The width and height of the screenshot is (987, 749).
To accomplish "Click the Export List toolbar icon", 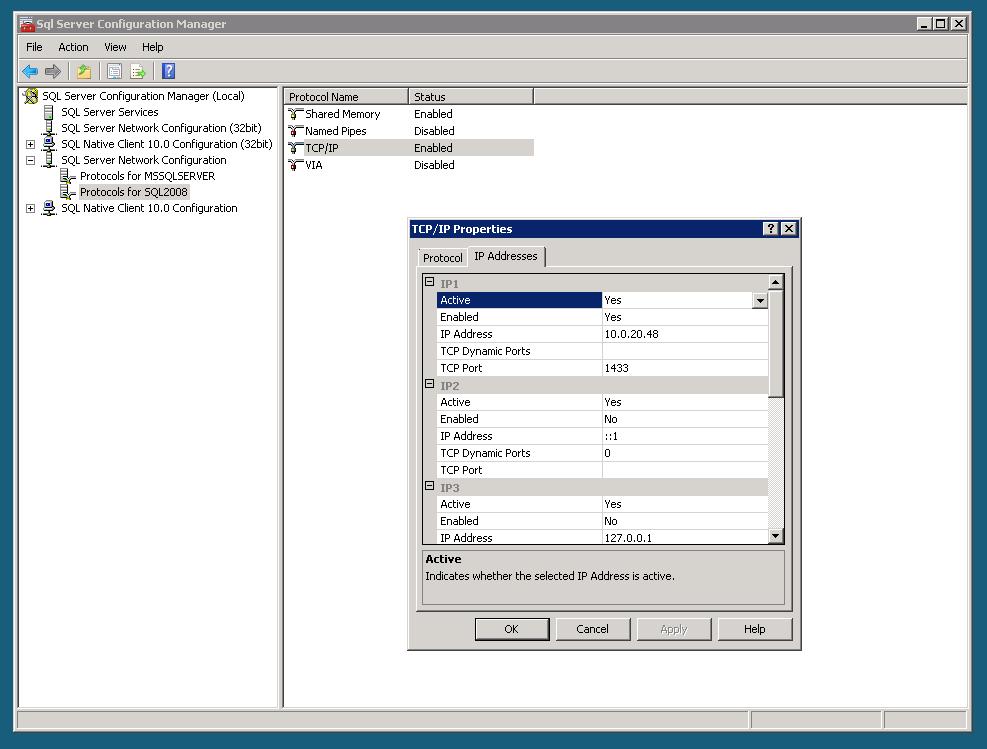I will [137, 72].
